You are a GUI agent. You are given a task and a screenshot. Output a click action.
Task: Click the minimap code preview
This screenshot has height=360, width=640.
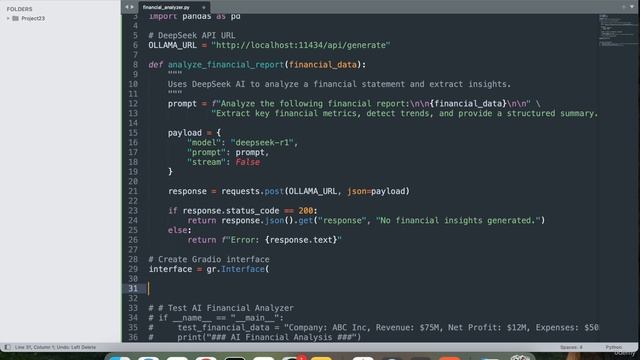click(x=617, y=31)
